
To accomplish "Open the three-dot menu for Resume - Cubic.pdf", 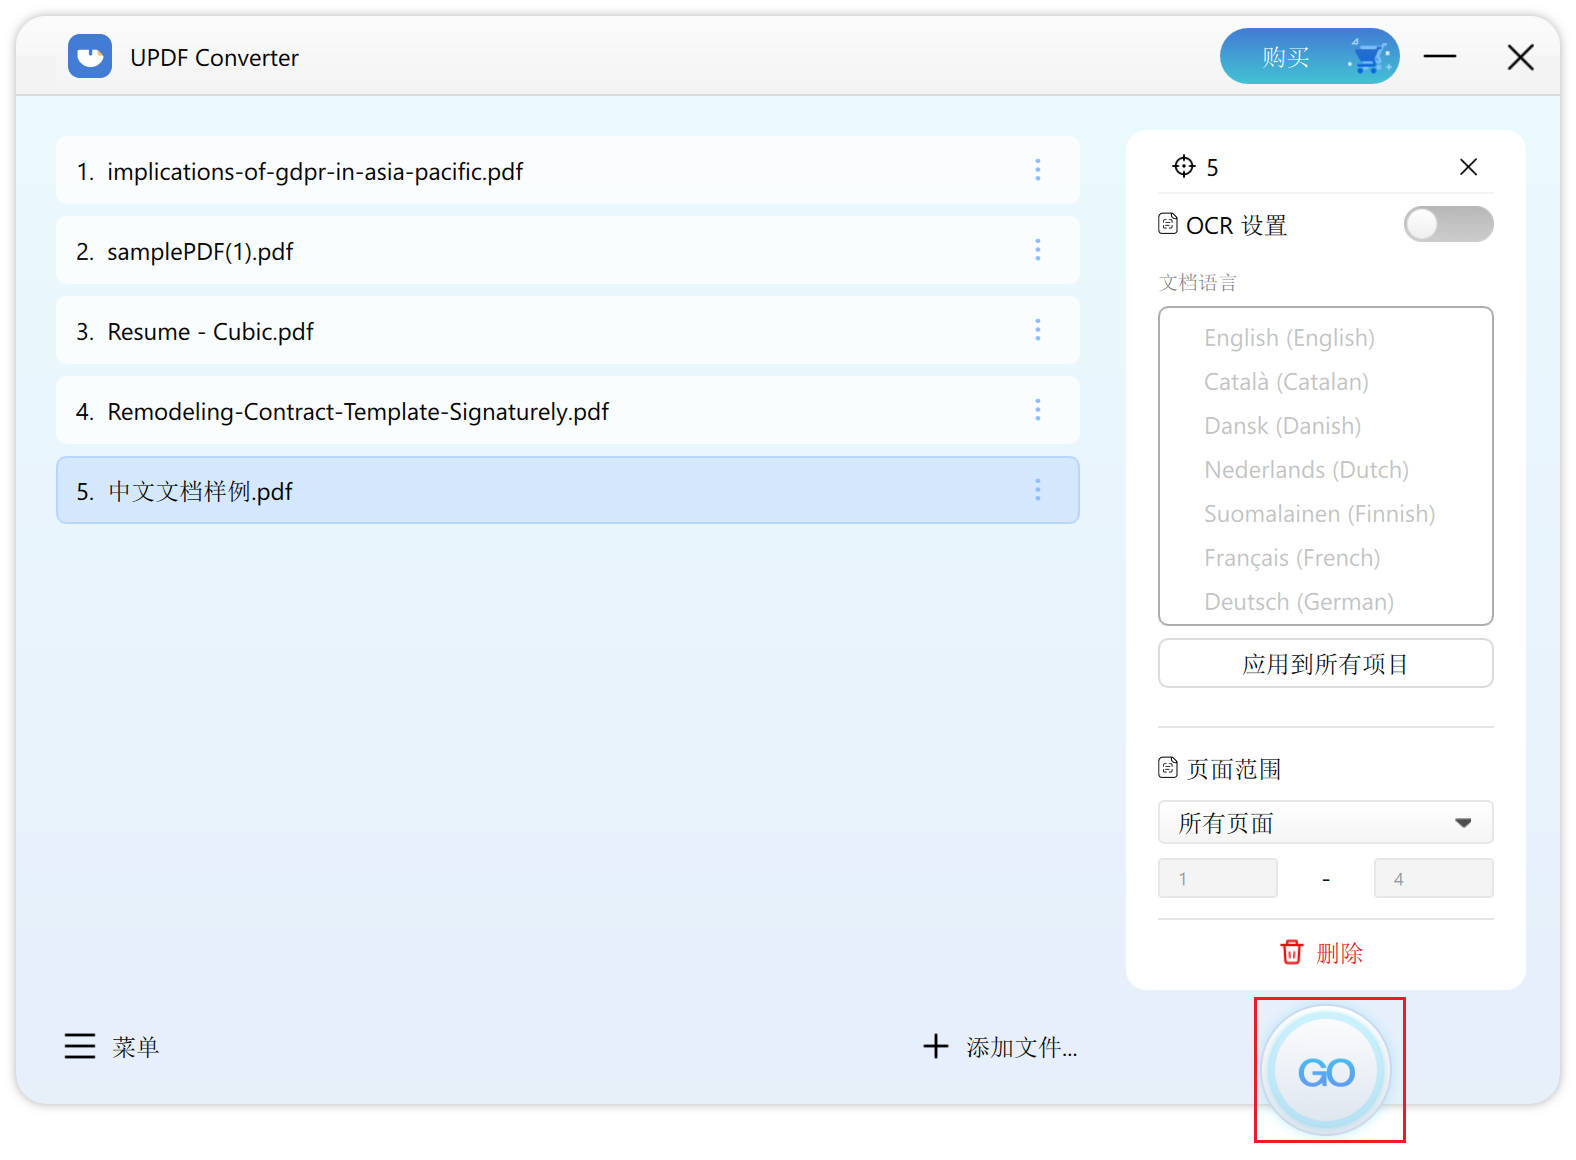I will (x=1038, y=330).
